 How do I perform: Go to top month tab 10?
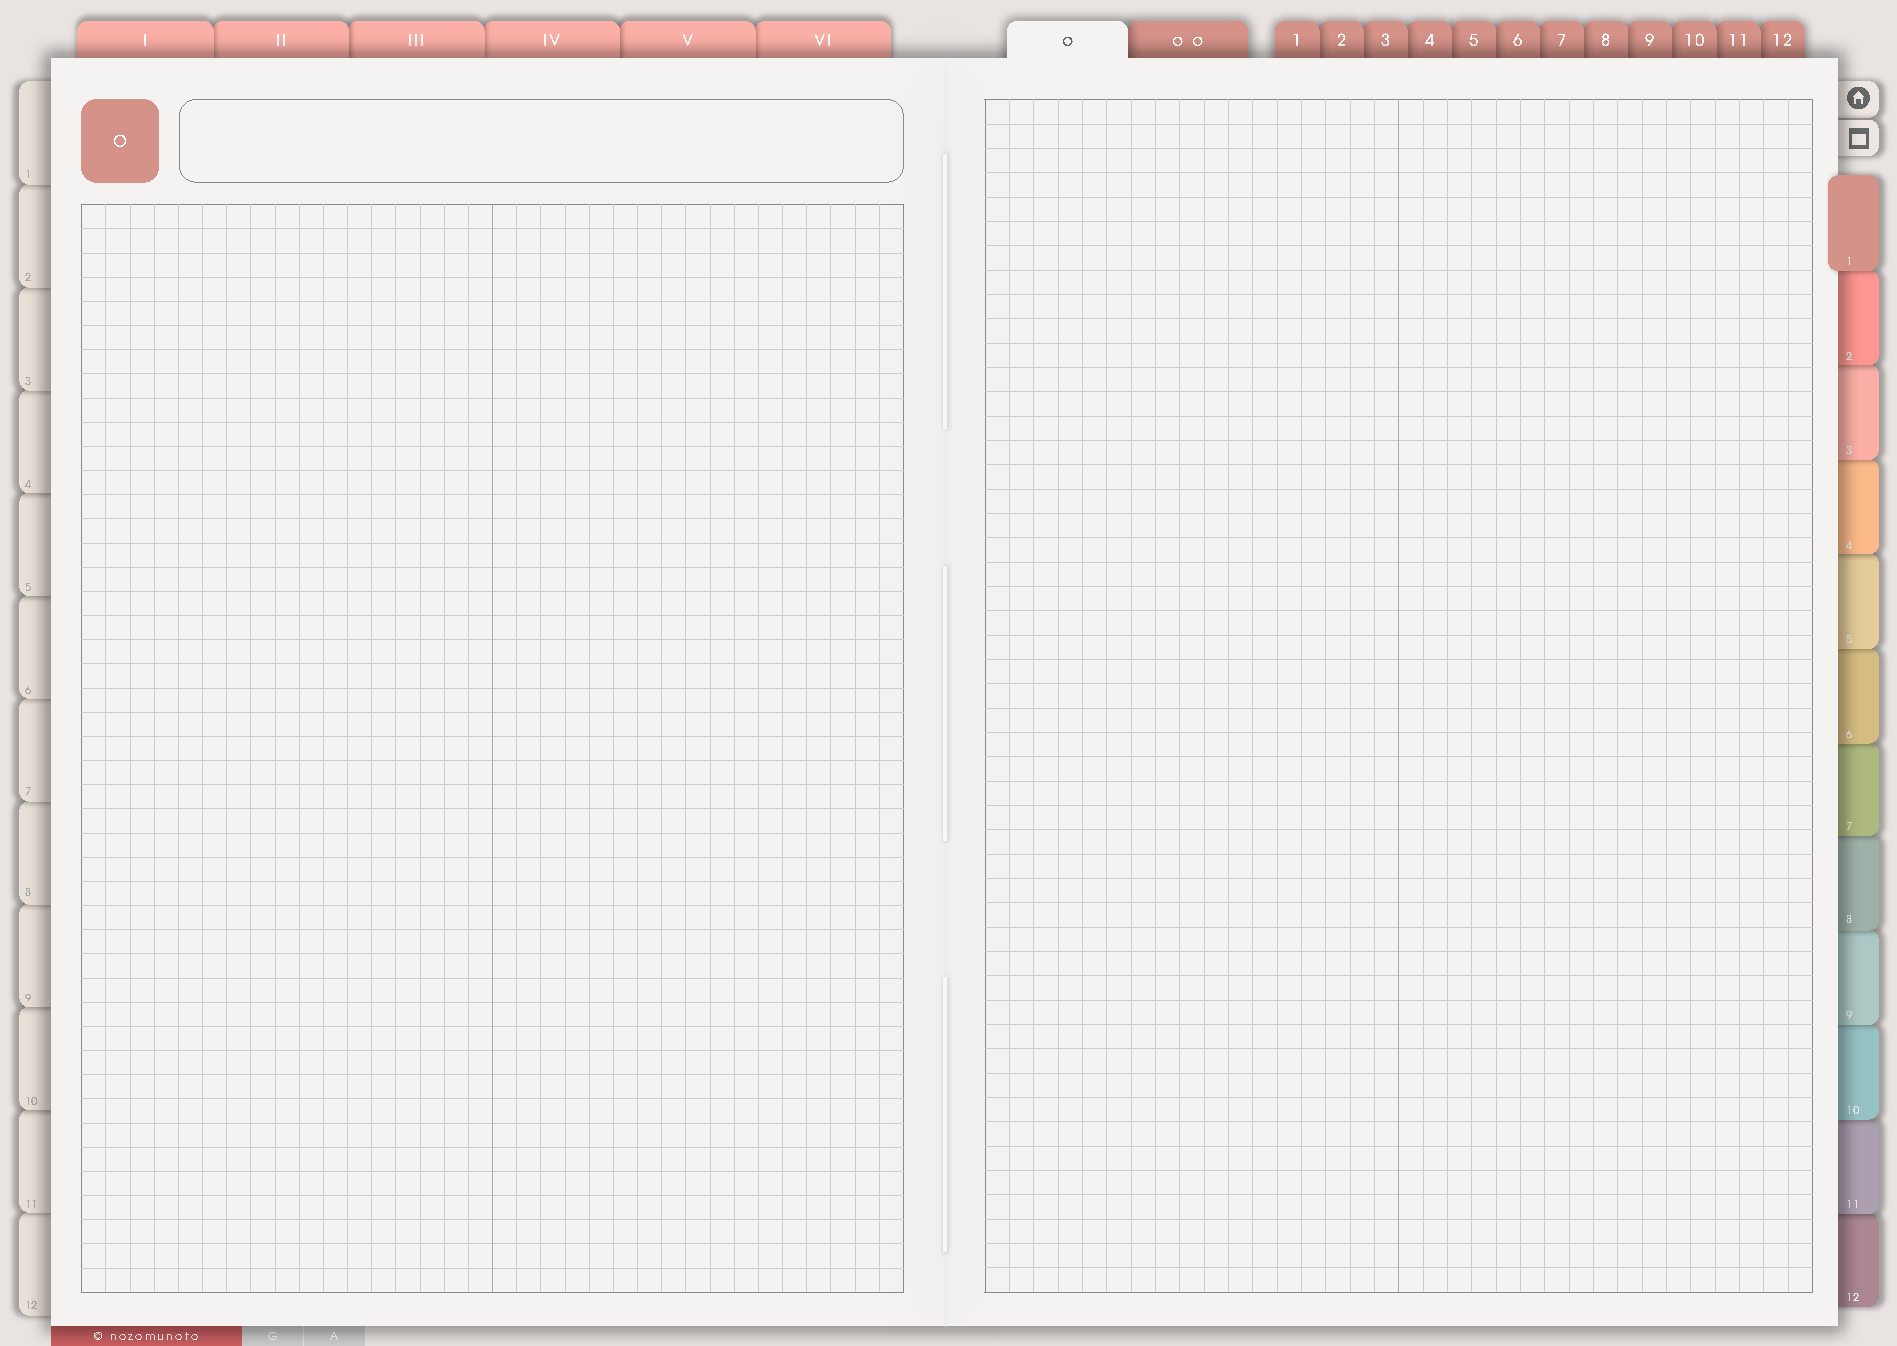pyautogui.click(x=1694, y=40)
